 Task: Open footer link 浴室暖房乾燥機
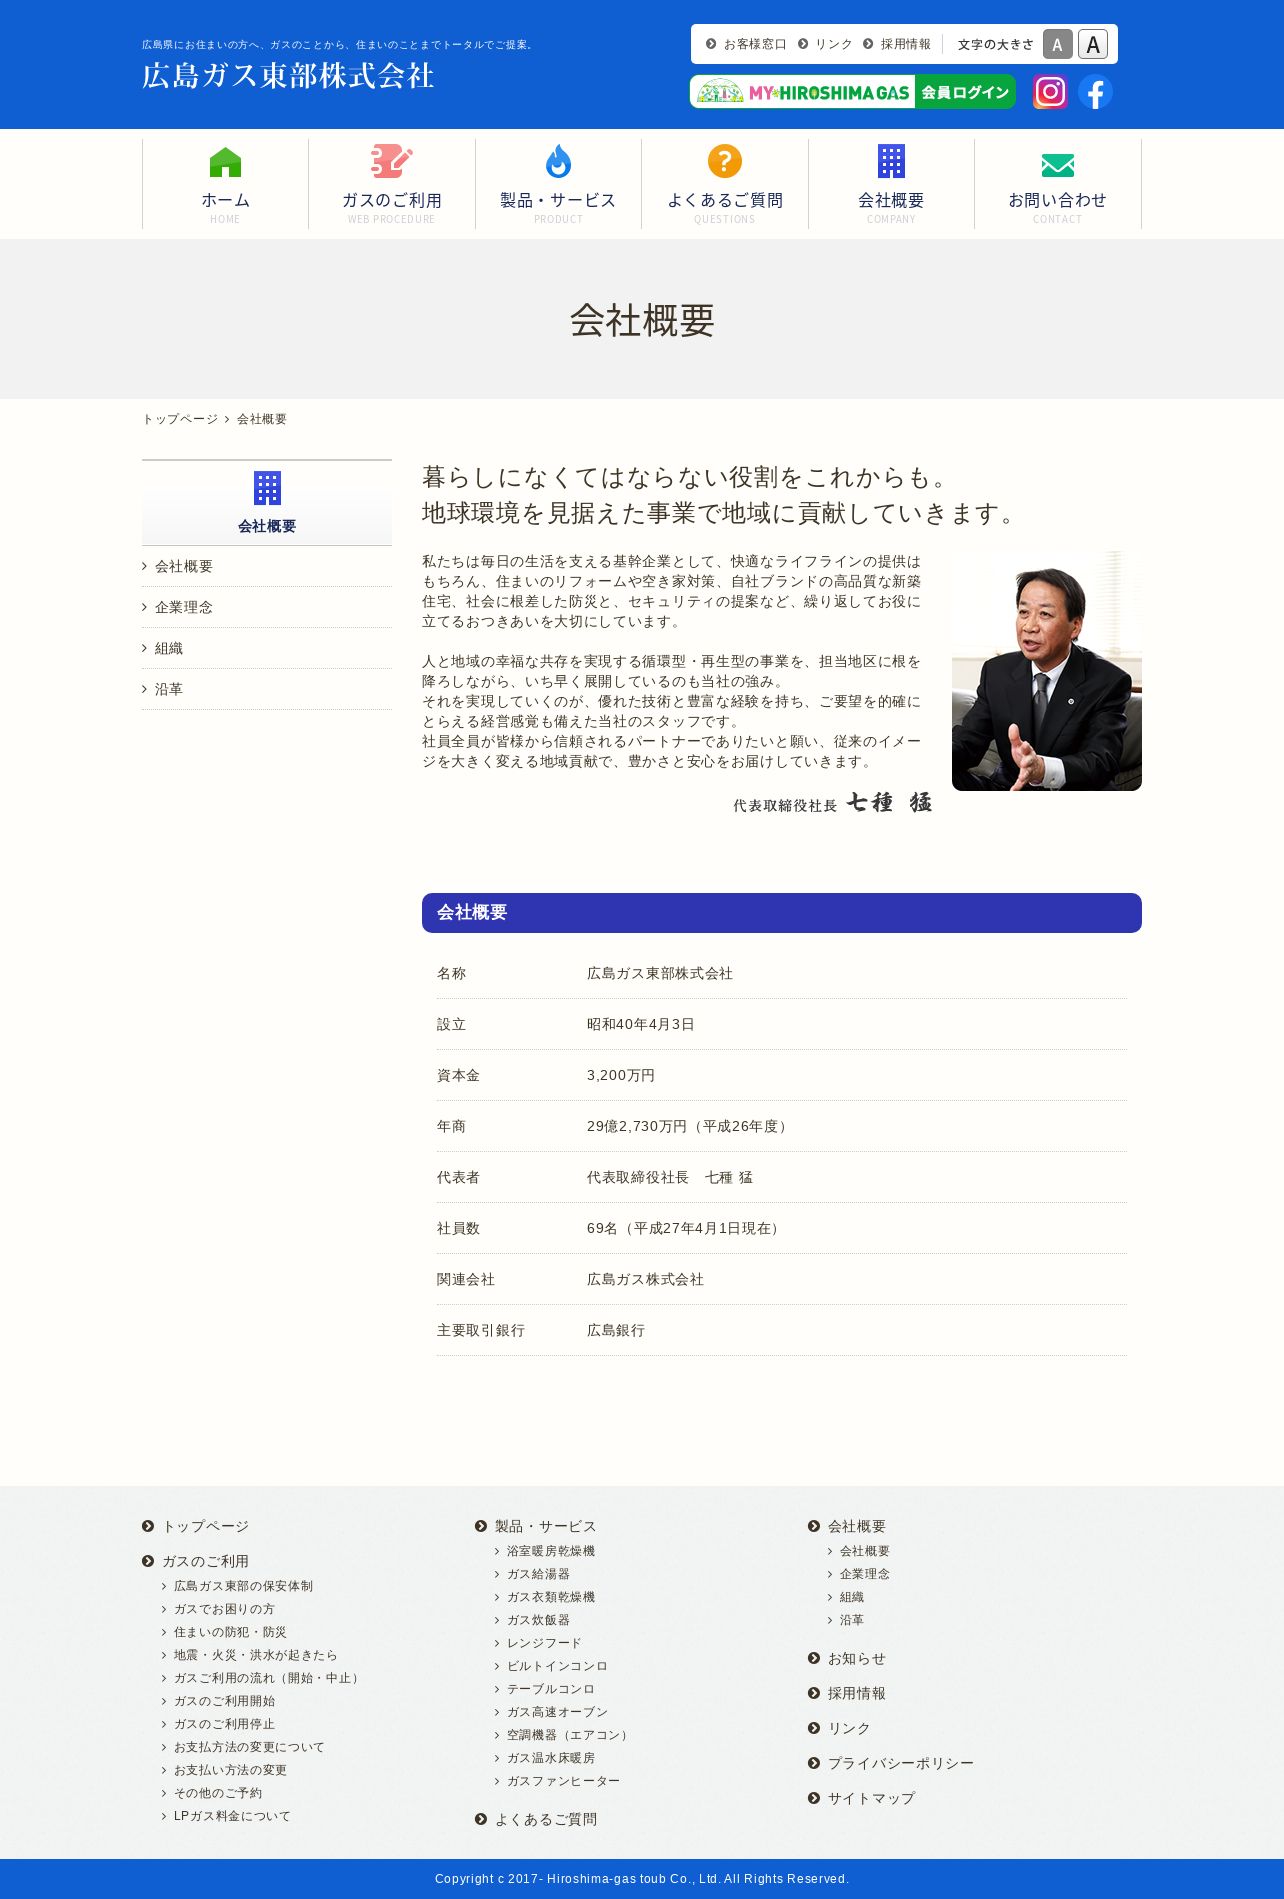point(551,1551)
